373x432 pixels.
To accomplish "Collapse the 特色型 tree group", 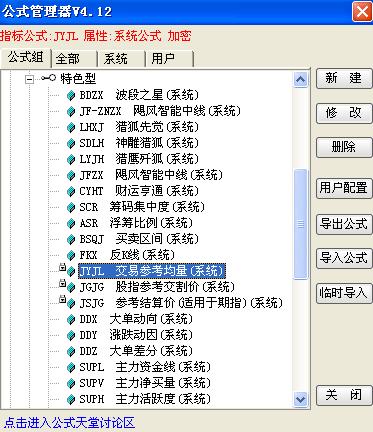I will 30,79.
